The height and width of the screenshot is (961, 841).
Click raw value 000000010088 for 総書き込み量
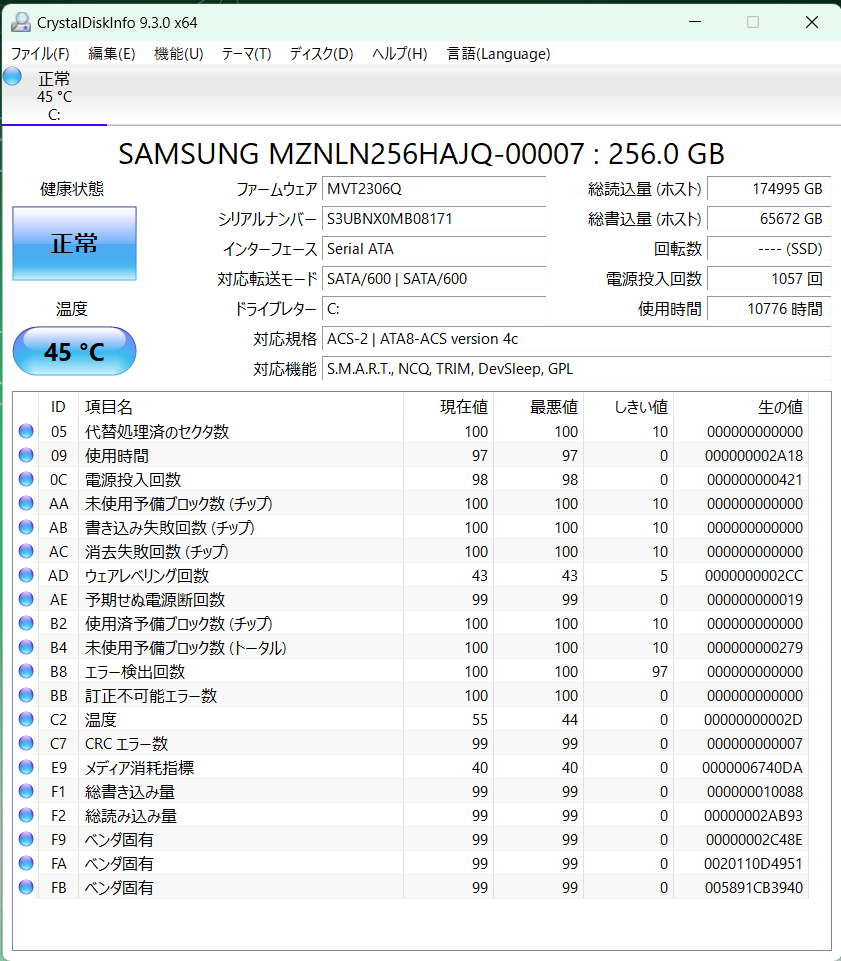(x=755, y=792)
